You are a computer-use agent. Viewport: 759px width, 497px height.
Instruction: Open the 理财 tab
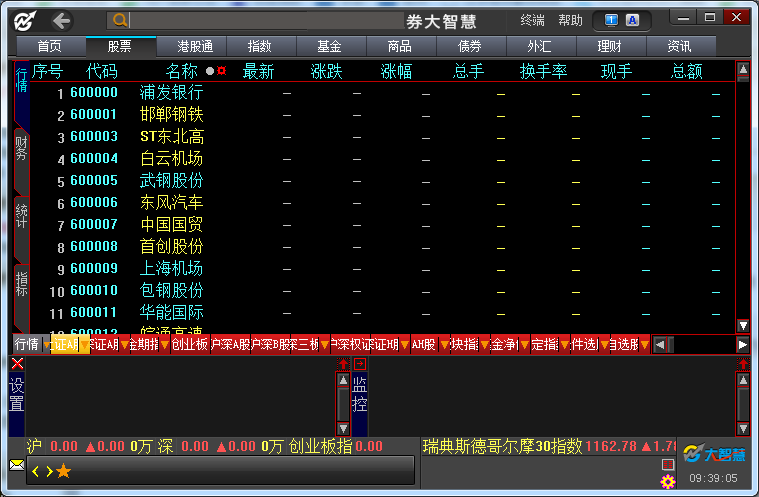pyautogui.click(x=611, y=46)
